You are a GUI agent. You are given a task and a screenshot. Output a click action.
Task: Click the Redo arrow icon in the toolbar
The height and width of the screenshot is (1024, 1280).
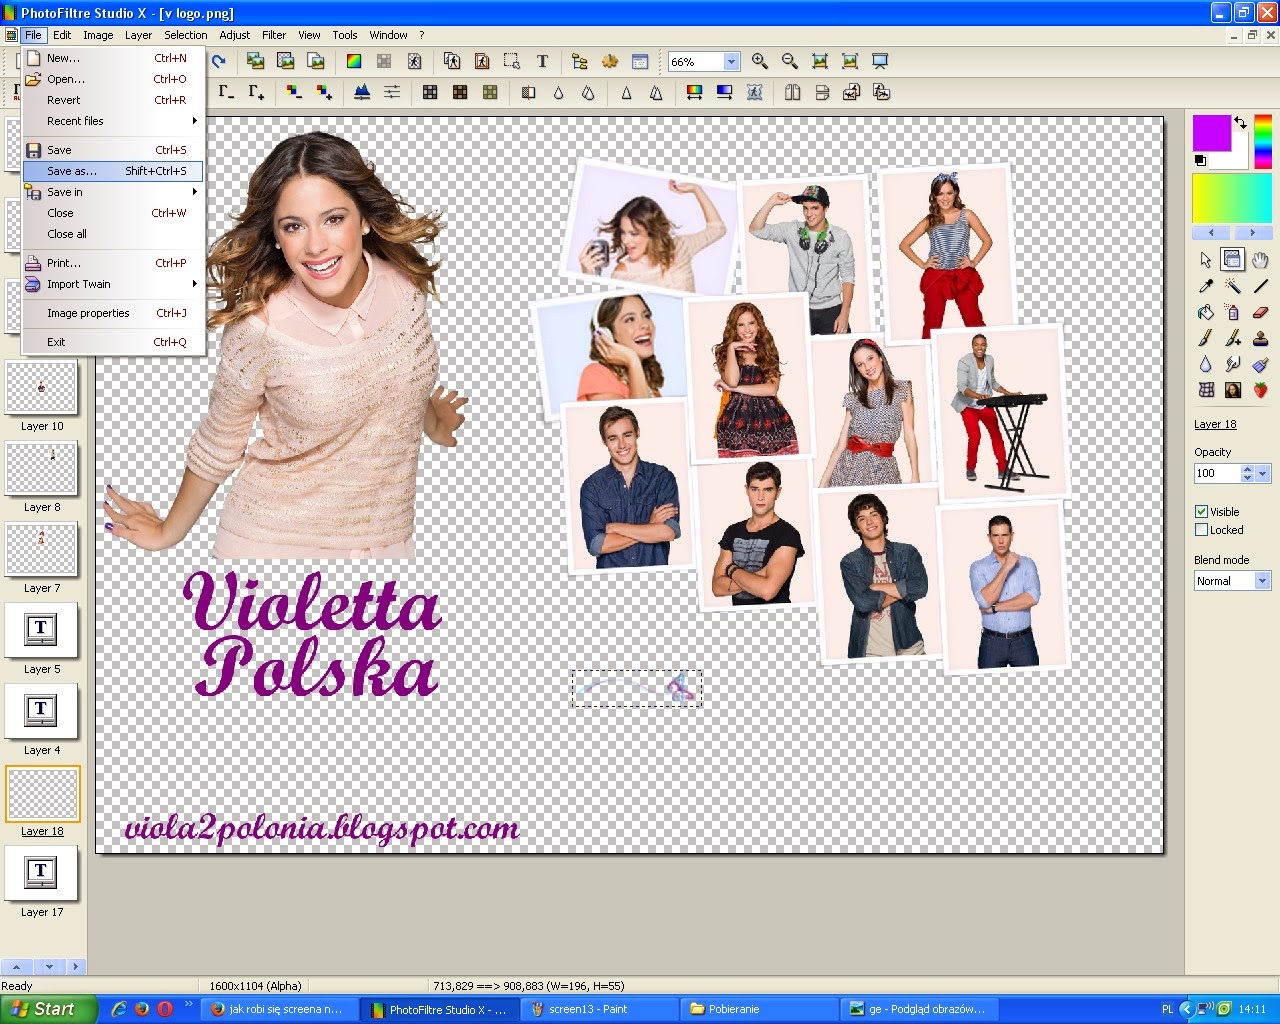218,61
